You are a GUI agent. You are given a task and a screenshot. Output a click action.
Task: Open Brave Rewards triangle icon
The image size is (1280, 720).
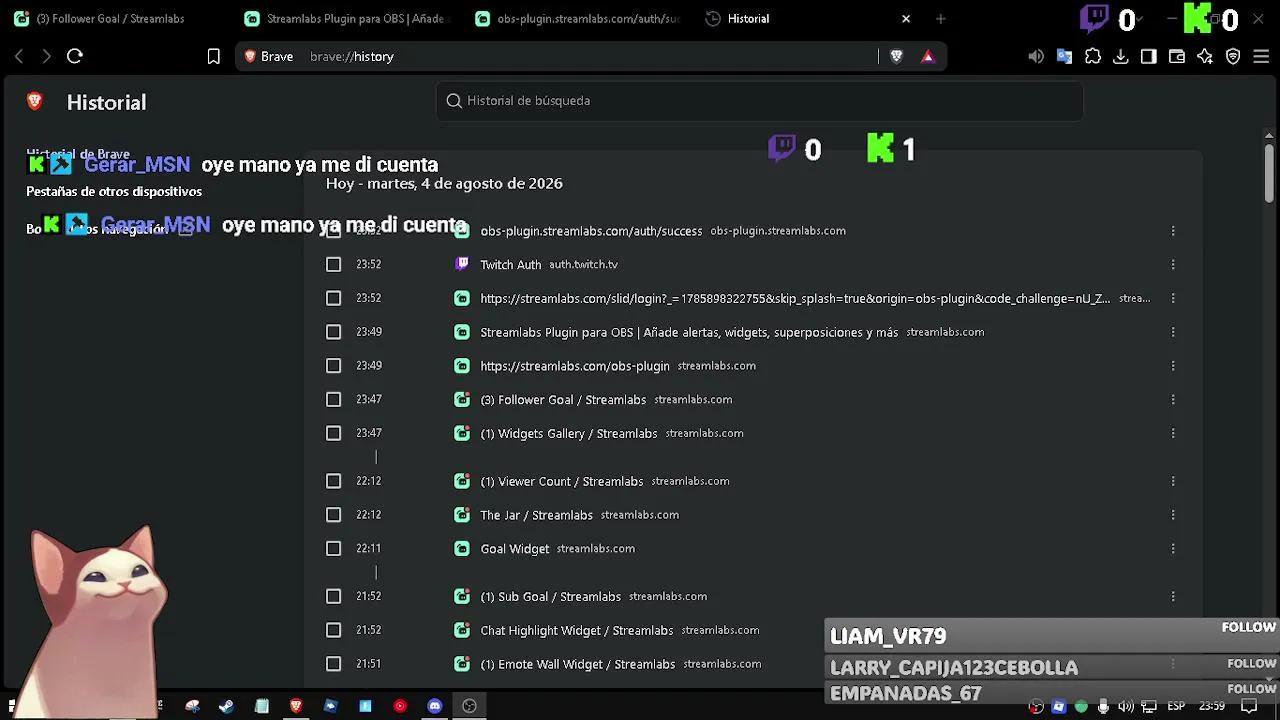[928, 57]
